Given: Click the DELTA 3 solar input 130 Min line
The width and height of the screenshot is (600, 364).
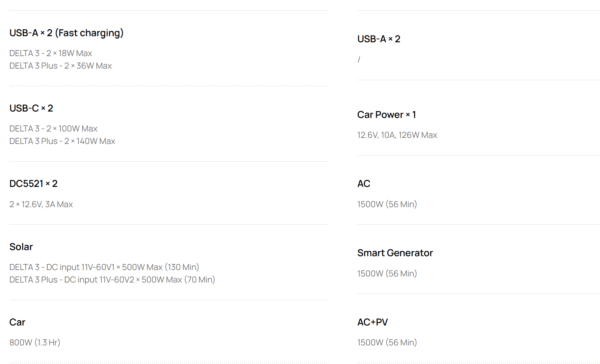Looking at the screenshot, I should (104, 267).
